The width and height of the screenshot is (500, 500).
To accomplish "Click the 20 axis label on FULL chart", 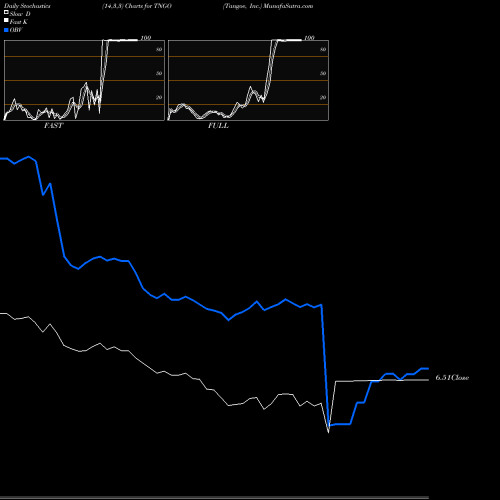I will pos(323,98).
